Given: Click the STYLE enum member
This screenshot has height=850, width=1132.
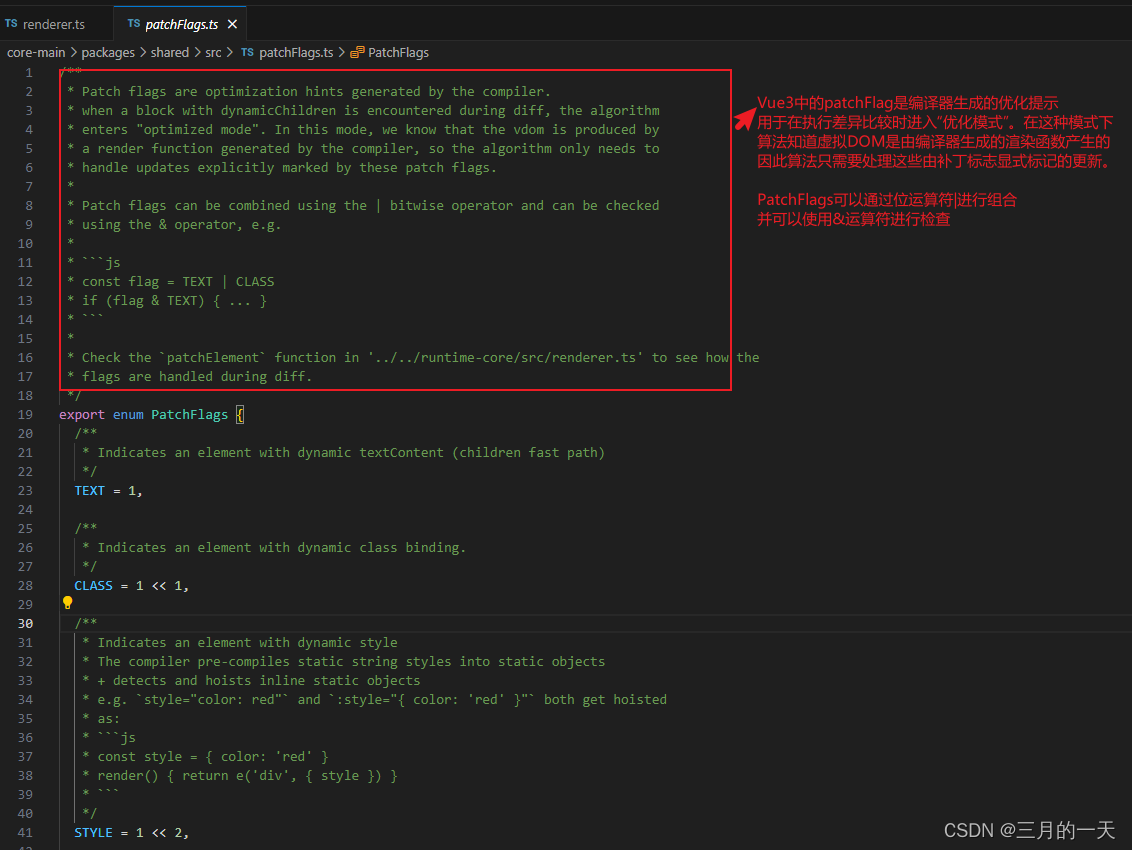Looking at the screenshot, I should click(93, 833).
